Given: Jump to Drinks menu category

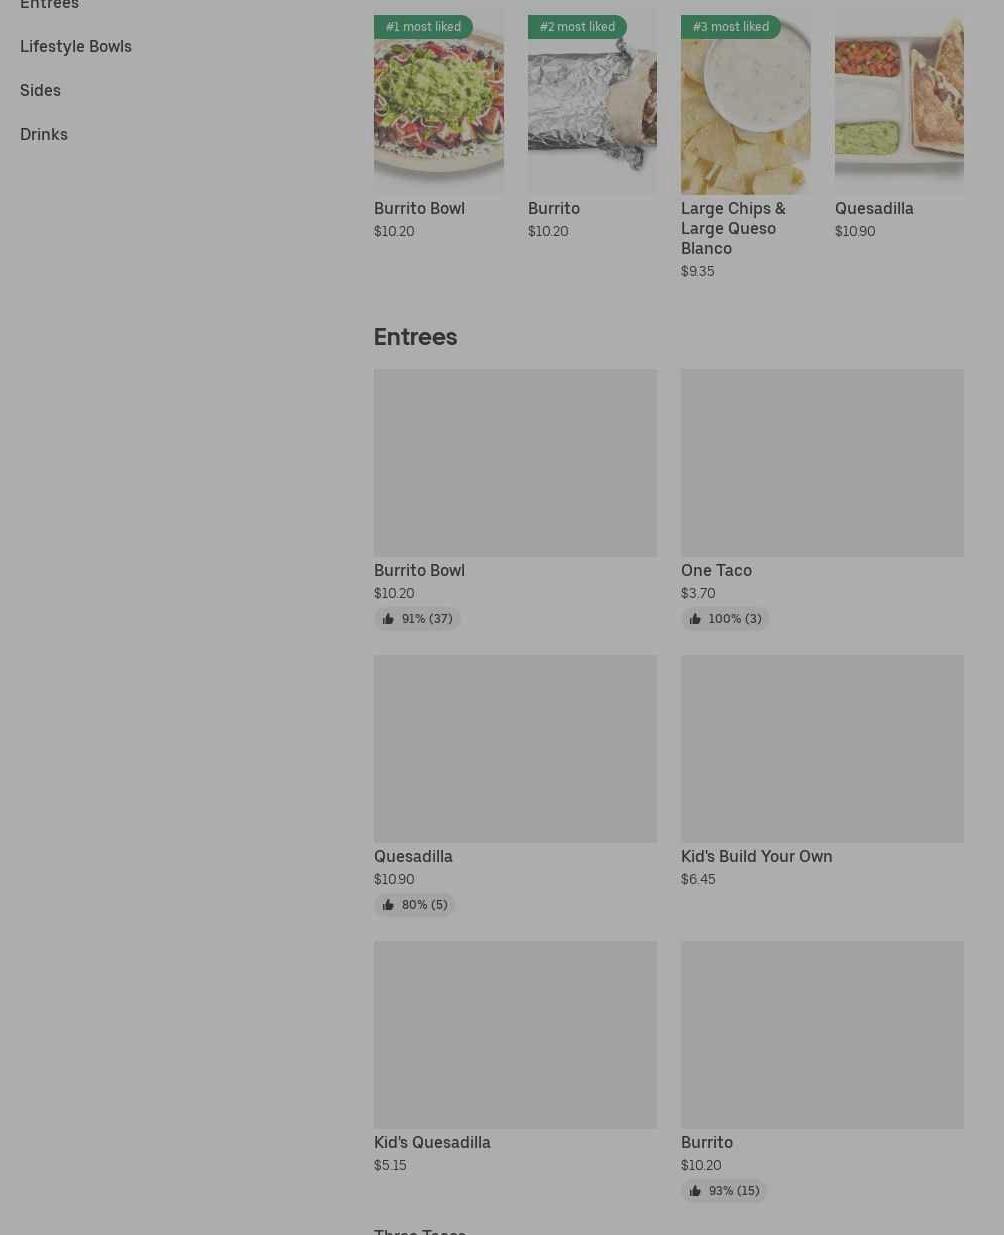Looking at the screenshot, I should pos(44,134).
